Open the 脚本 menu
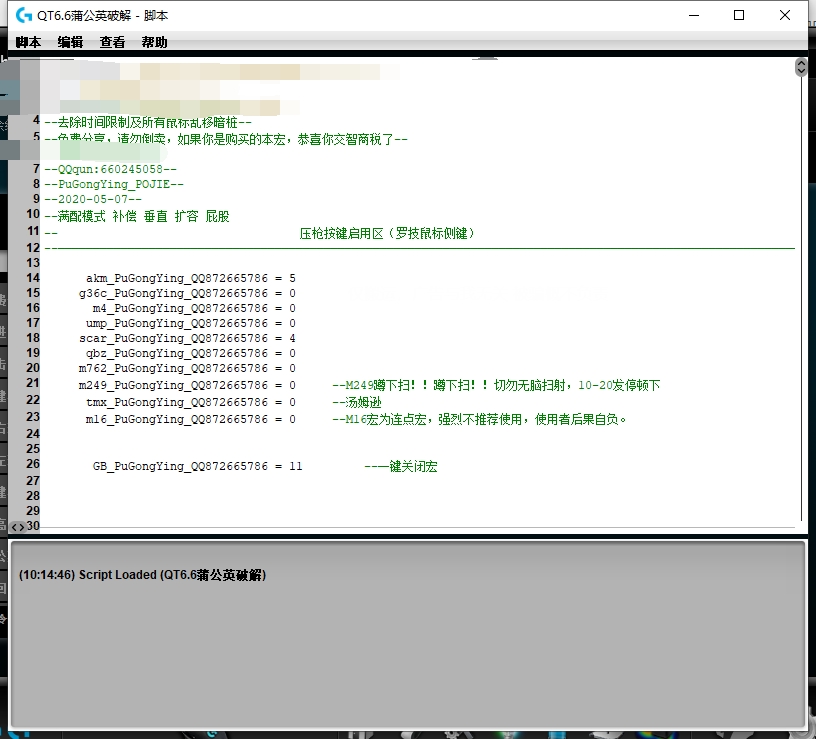The height and width of the screenshot is (739, 816). coord(28,42)
